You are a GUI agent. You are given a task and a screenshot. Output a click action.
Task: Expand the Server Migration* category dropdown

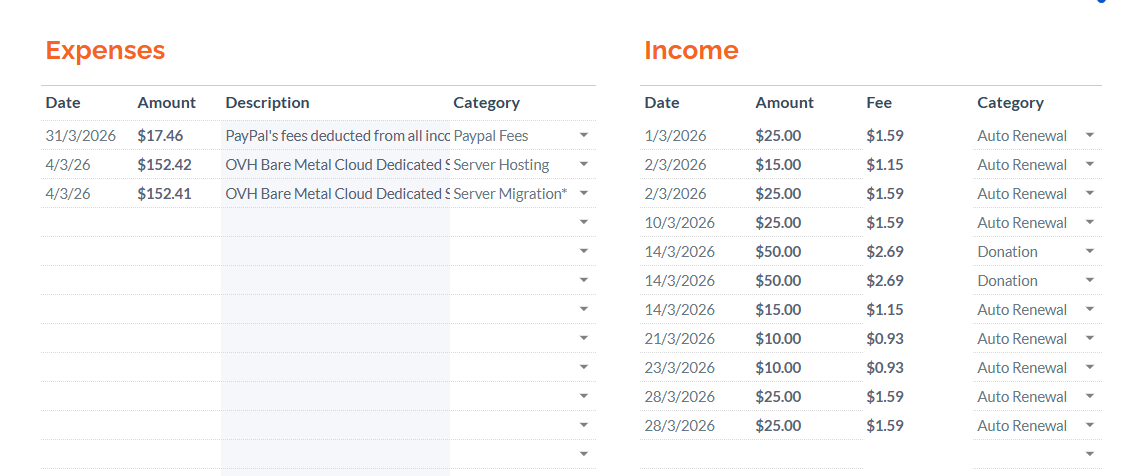(584, 193)
